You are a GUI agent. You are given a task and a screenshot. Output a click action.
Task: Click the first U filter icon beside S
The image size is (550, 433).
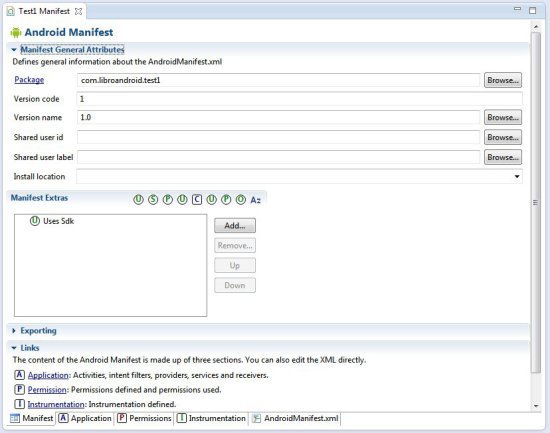[139, 200]
